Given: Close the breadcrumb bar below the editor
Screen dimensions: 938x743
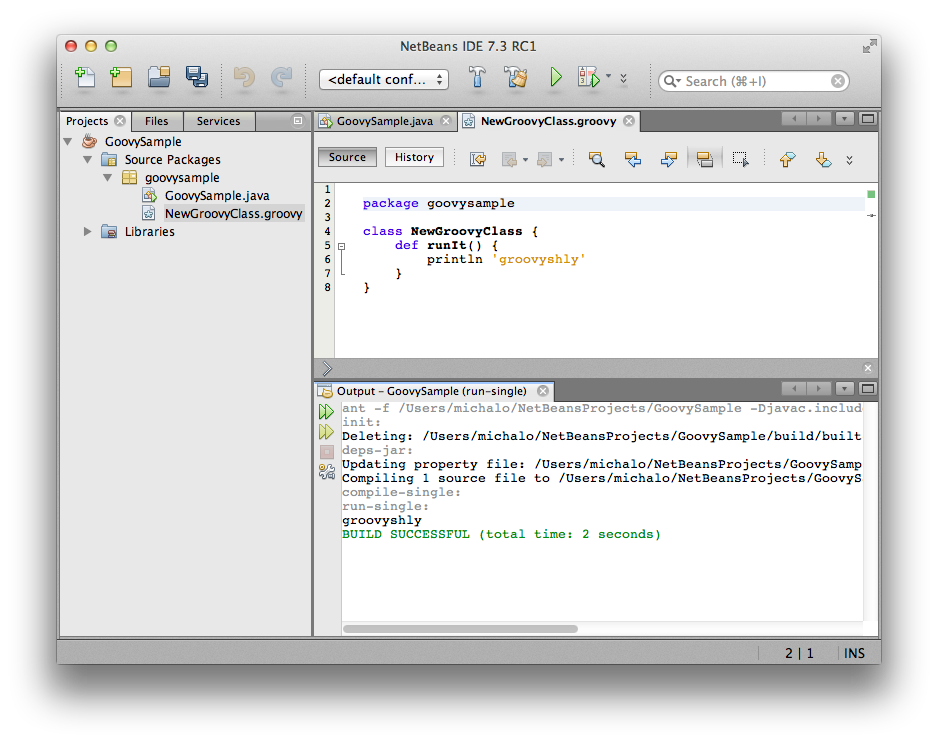Looking at the screenshot, I should pos(867,368).
